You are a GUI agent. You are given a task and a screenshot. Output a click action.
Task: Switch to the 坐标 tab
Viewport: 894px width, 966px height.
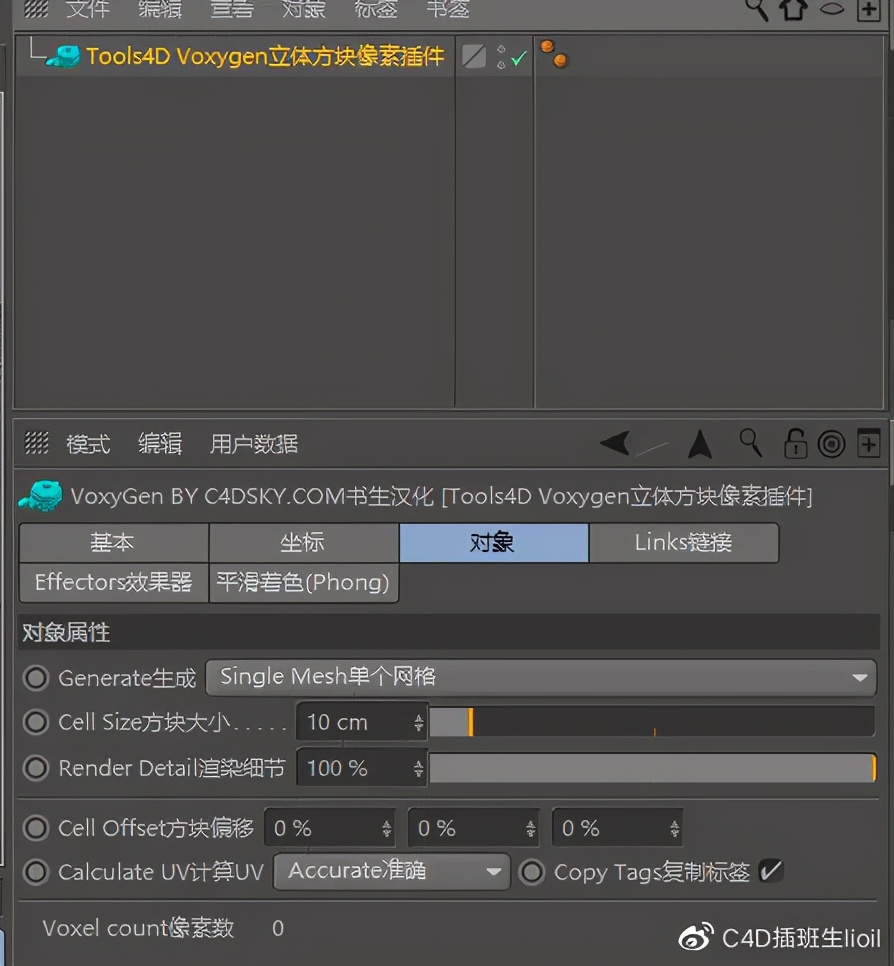[x=302, y=543]
